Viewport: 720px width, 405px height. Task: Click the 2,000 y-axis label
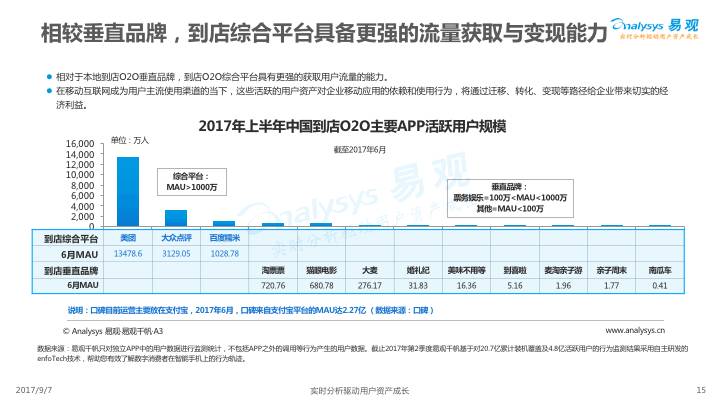coord(82,216)
